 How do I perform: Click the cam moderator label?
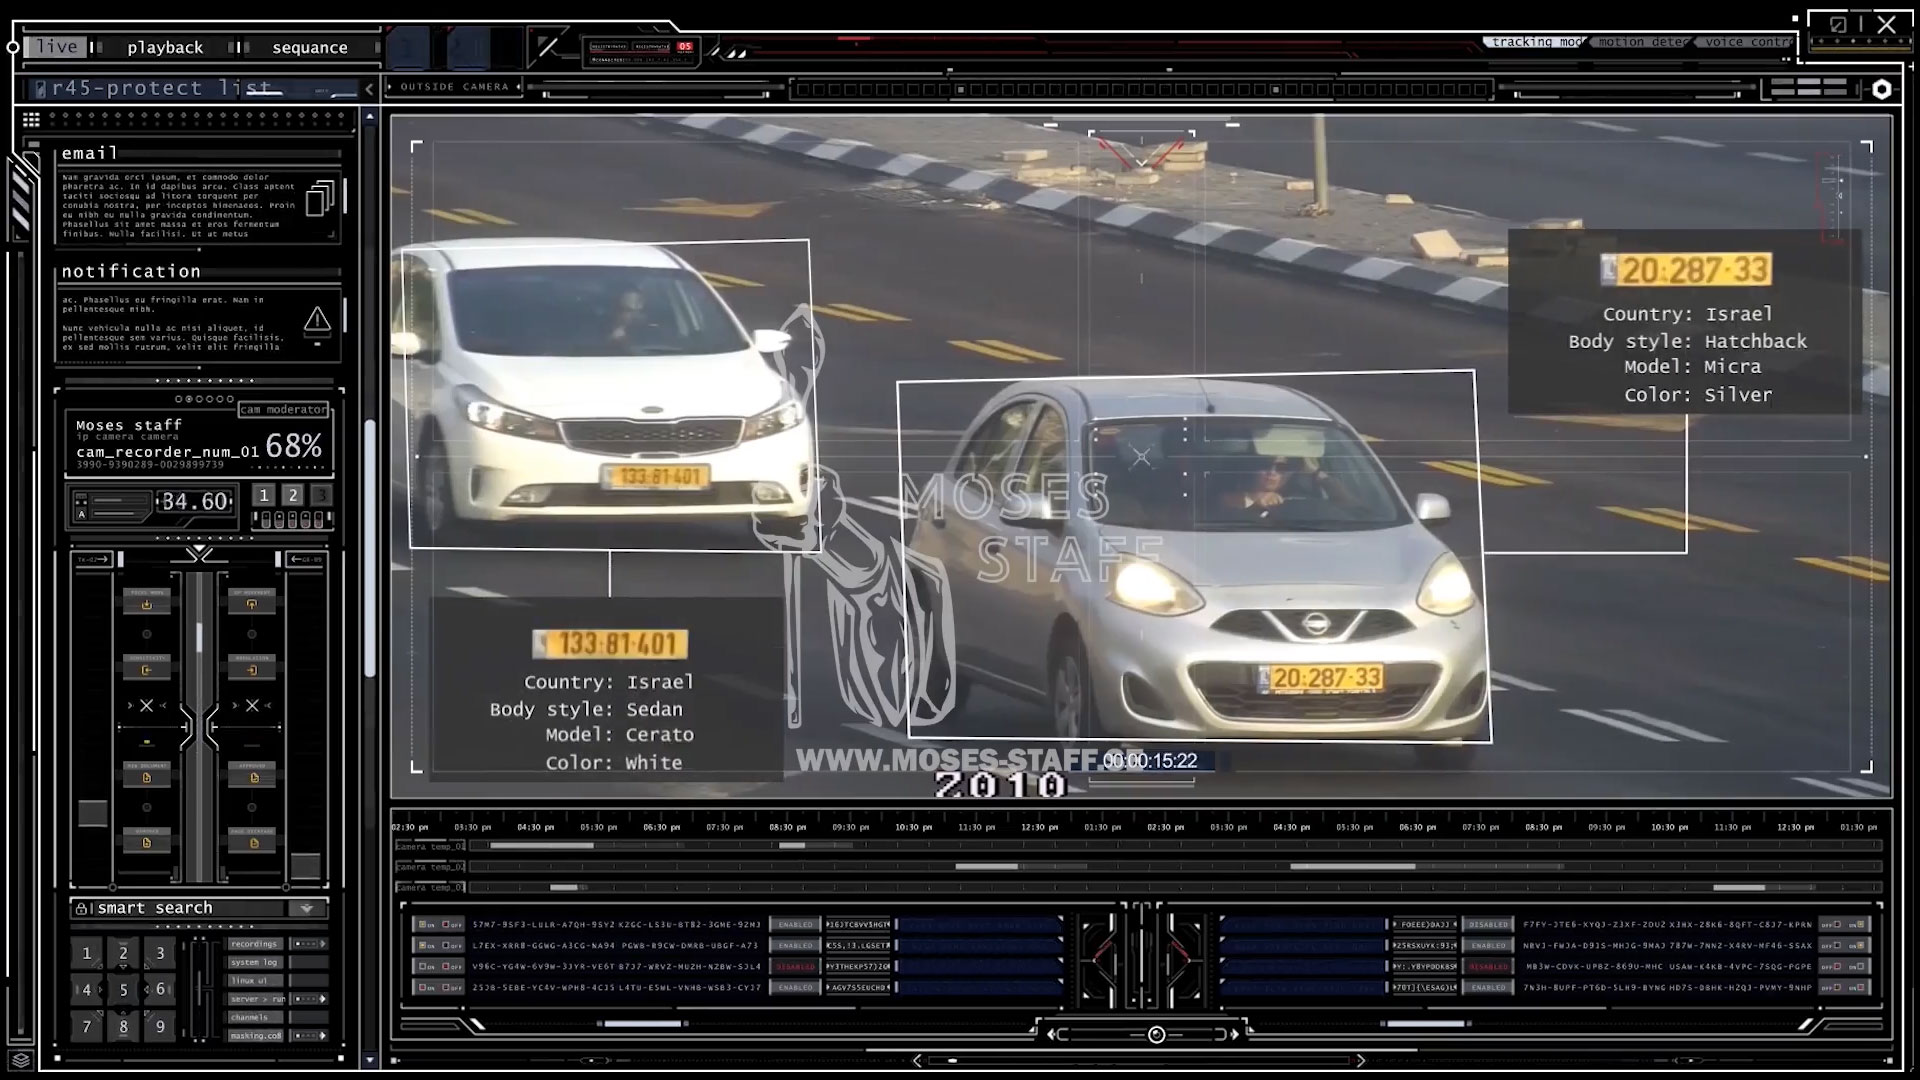(x=284, y=409)
